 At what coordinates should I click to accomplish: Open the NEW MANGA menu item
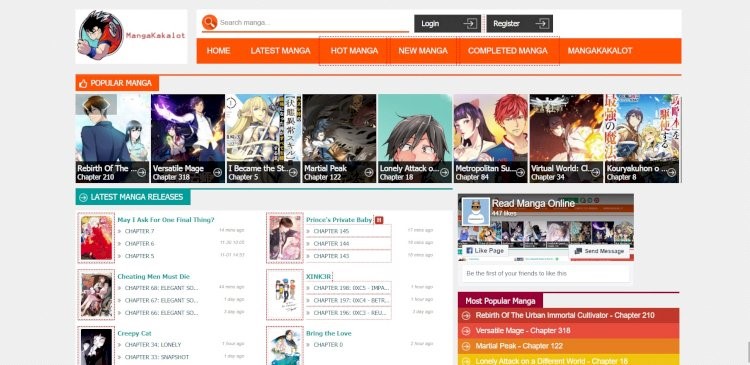point(423,51)
